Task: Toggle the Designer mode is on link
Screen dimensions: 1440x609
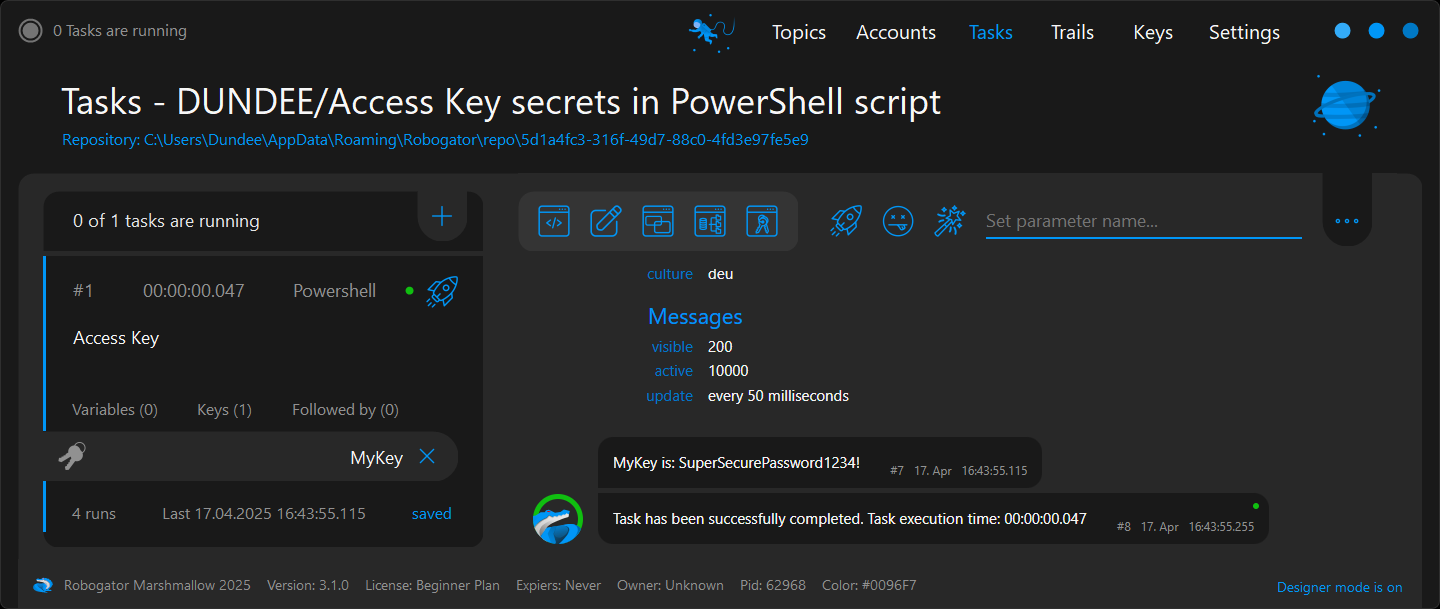Action: pos(1339,587)
